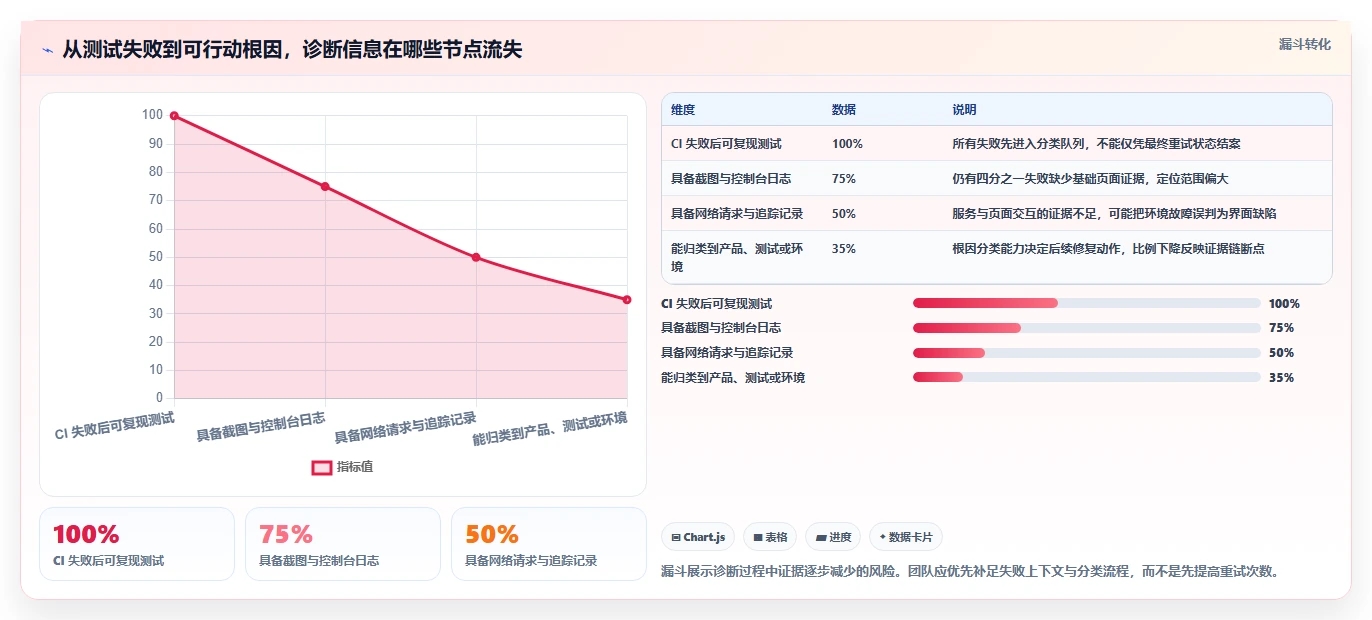
Task: Click progress list label 具备截图与控制台日志
Action: (721, 328)
